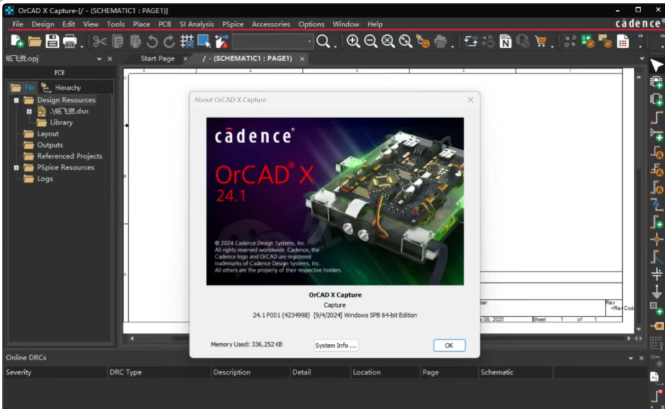Open the New document toolbar icon
The image size is (665, 409).
(17, 42)
